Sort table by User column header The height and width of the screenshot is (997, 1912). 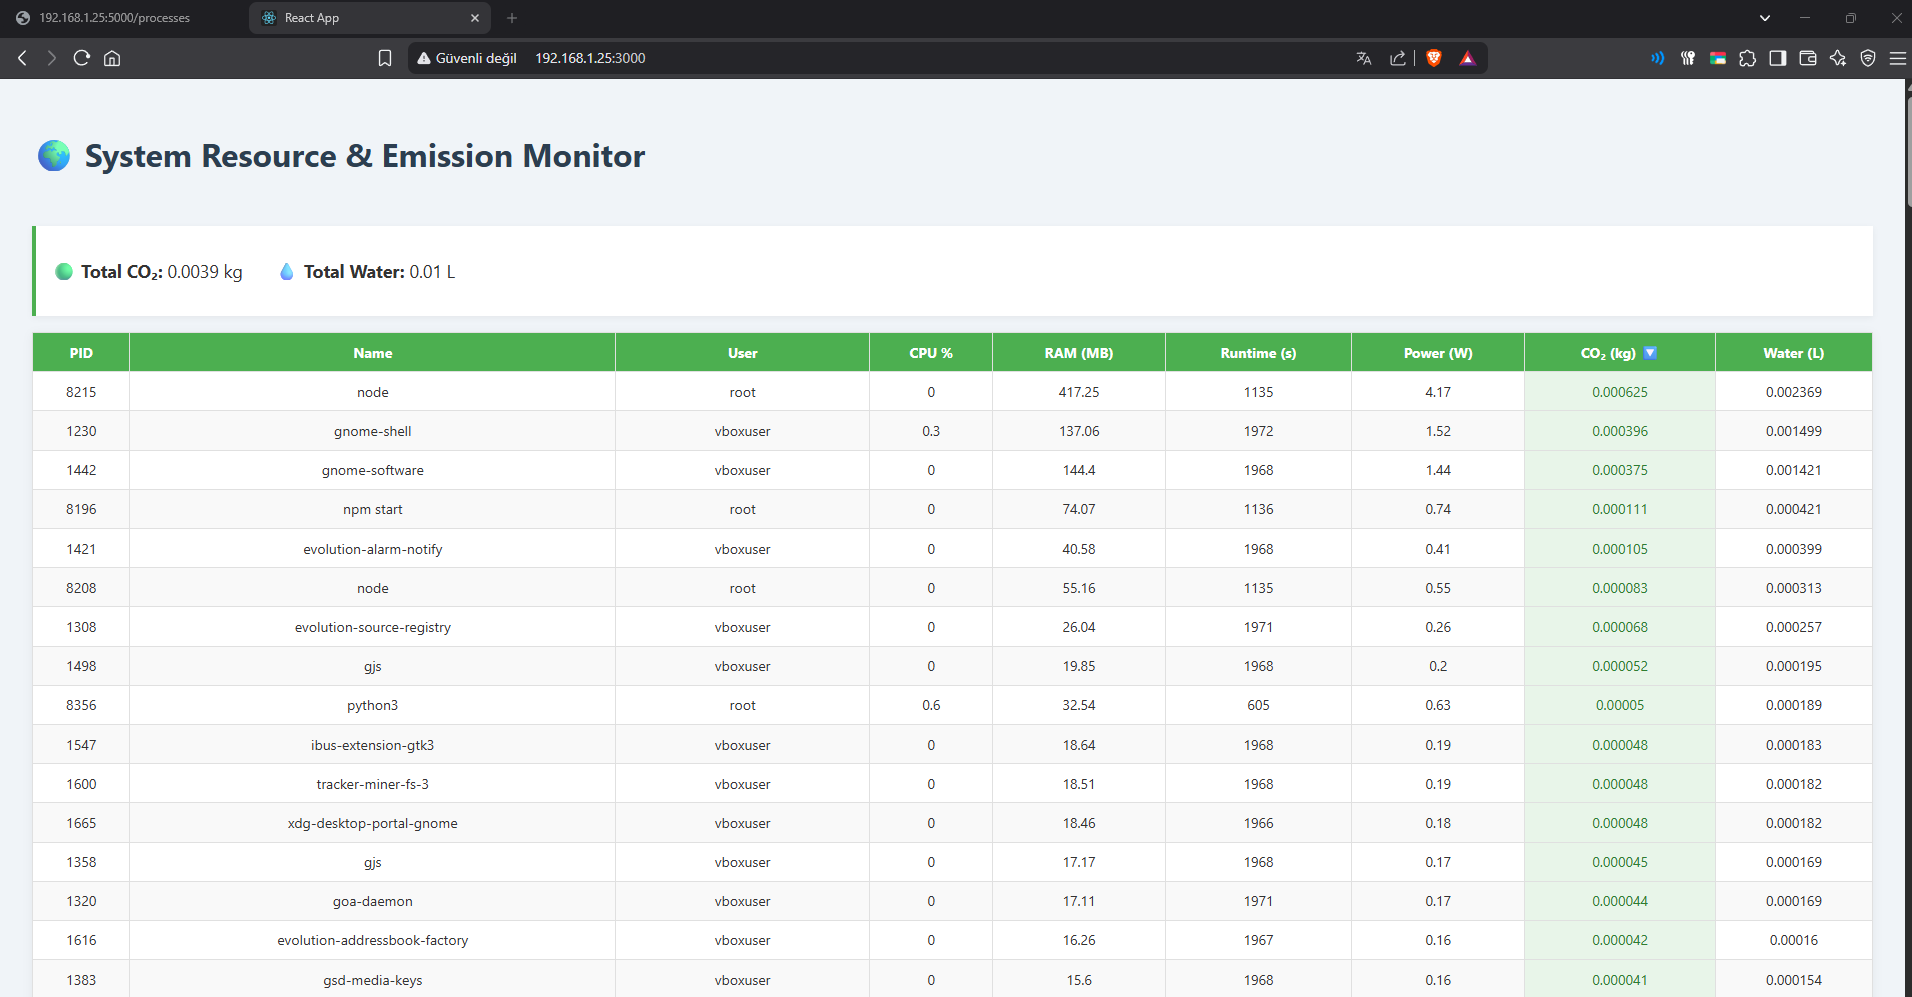click(742, 353)
